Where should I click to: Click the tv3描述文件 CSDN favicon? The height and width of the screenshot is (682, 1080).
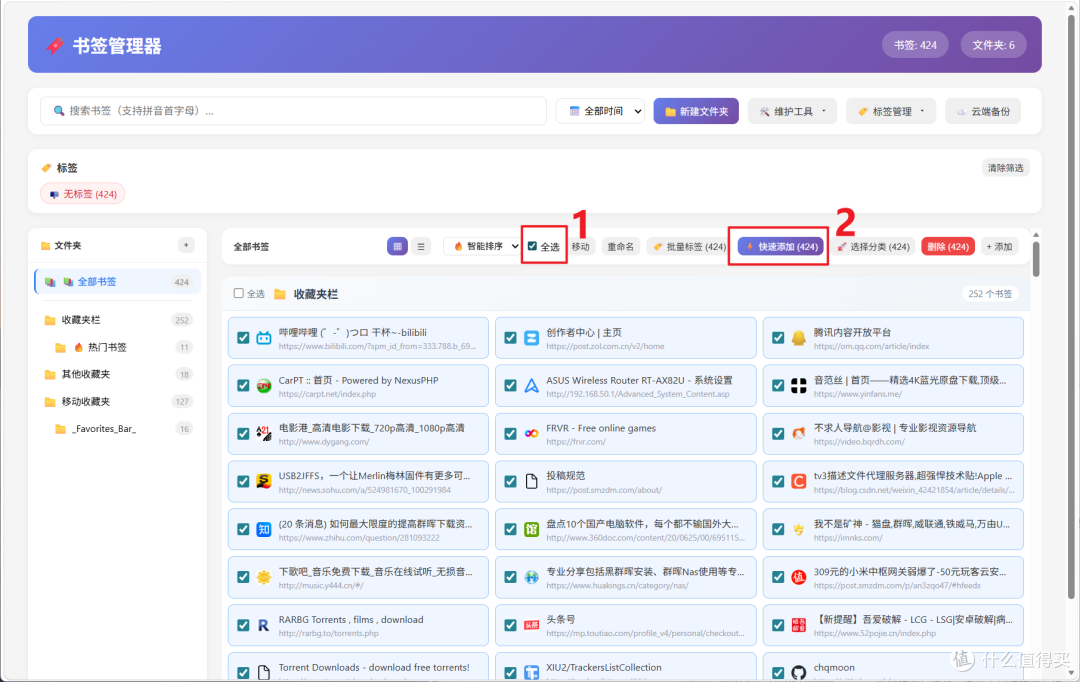[x=798, y=481]
